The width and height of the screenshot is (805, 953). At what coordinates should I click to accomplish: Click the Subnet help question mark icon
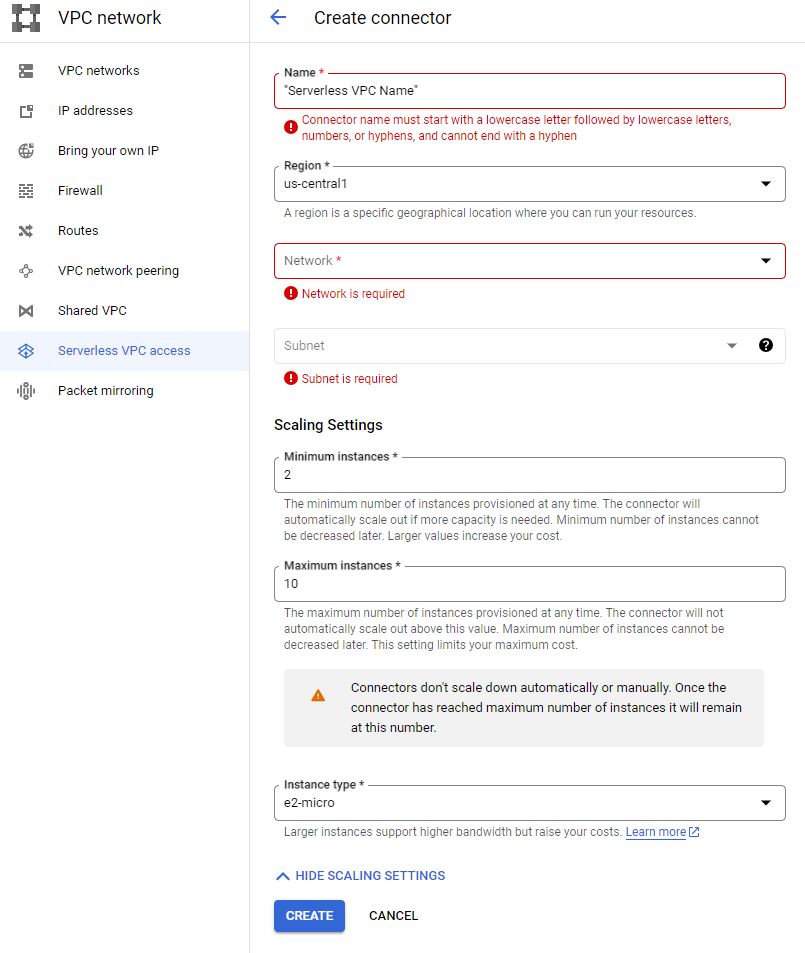(766, 345)
